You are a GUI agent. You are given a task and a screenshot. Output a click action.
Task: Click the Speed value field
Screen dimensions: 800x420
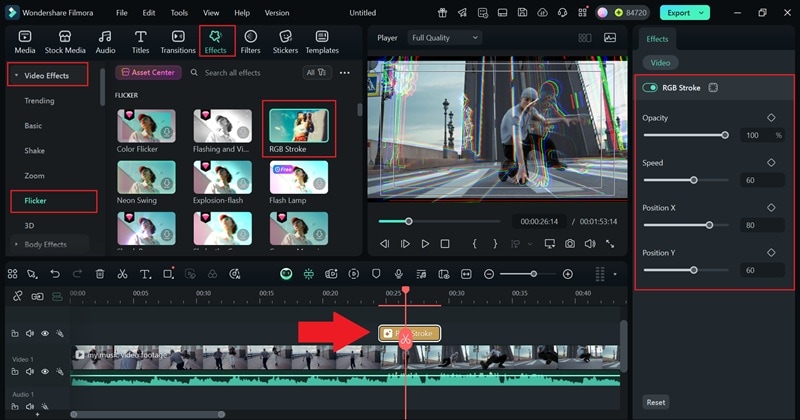(x=762, y=180)
